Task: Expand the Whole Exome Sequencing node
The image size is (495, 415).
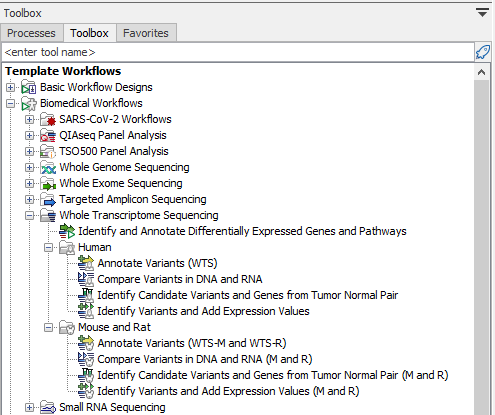Action: [29, 183]
